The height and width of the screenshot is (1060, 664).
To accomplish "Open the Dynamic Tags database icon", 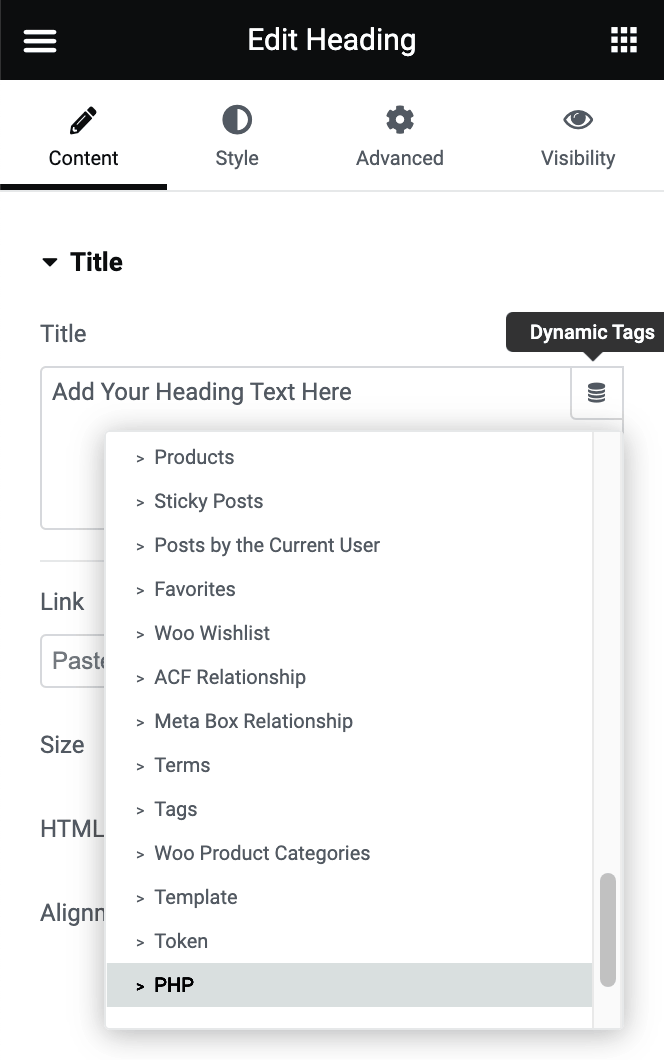I will tap(596, 393).
